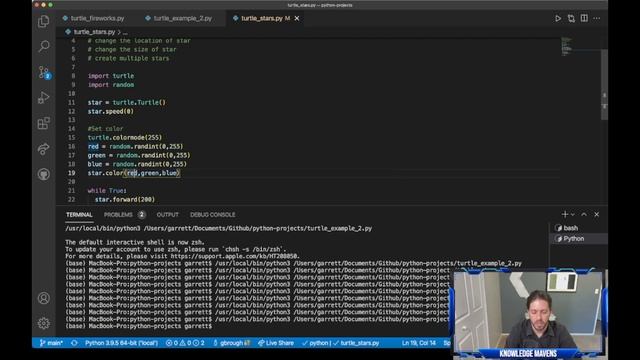Open the DEBUG CONSOLE panel tab
640x360 pixels.
212,215
